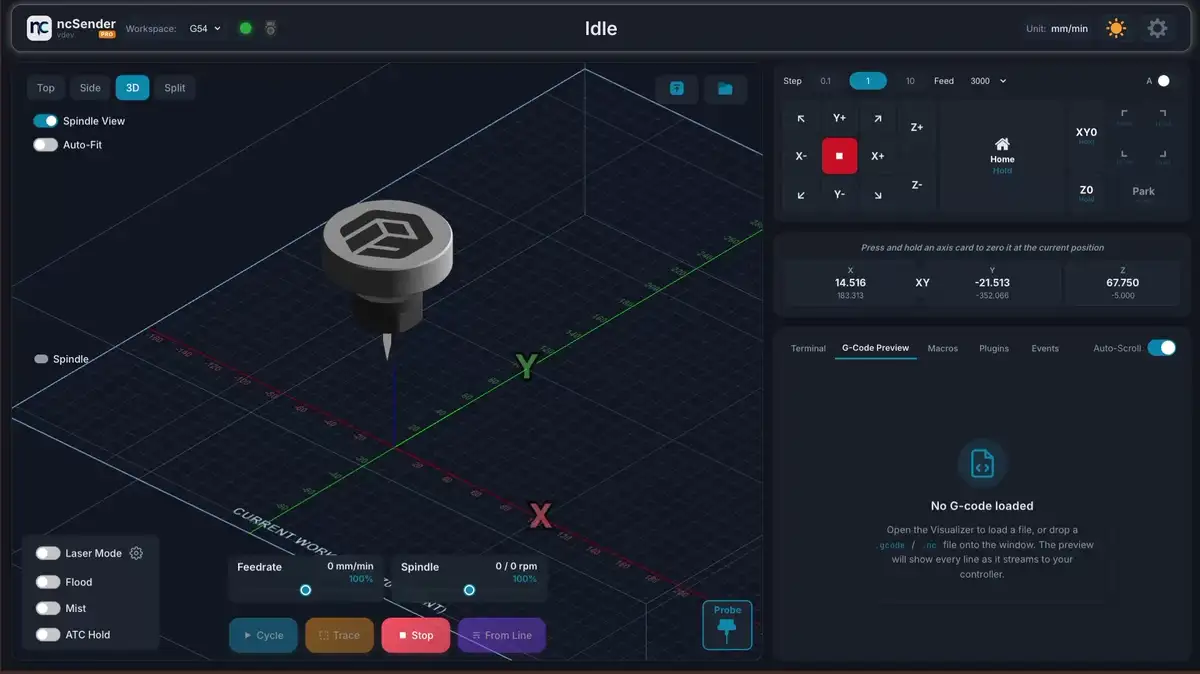Click the Stop button in the bottom bar
The height and width of the screenshot is (674, 1200).
[416, 635]
